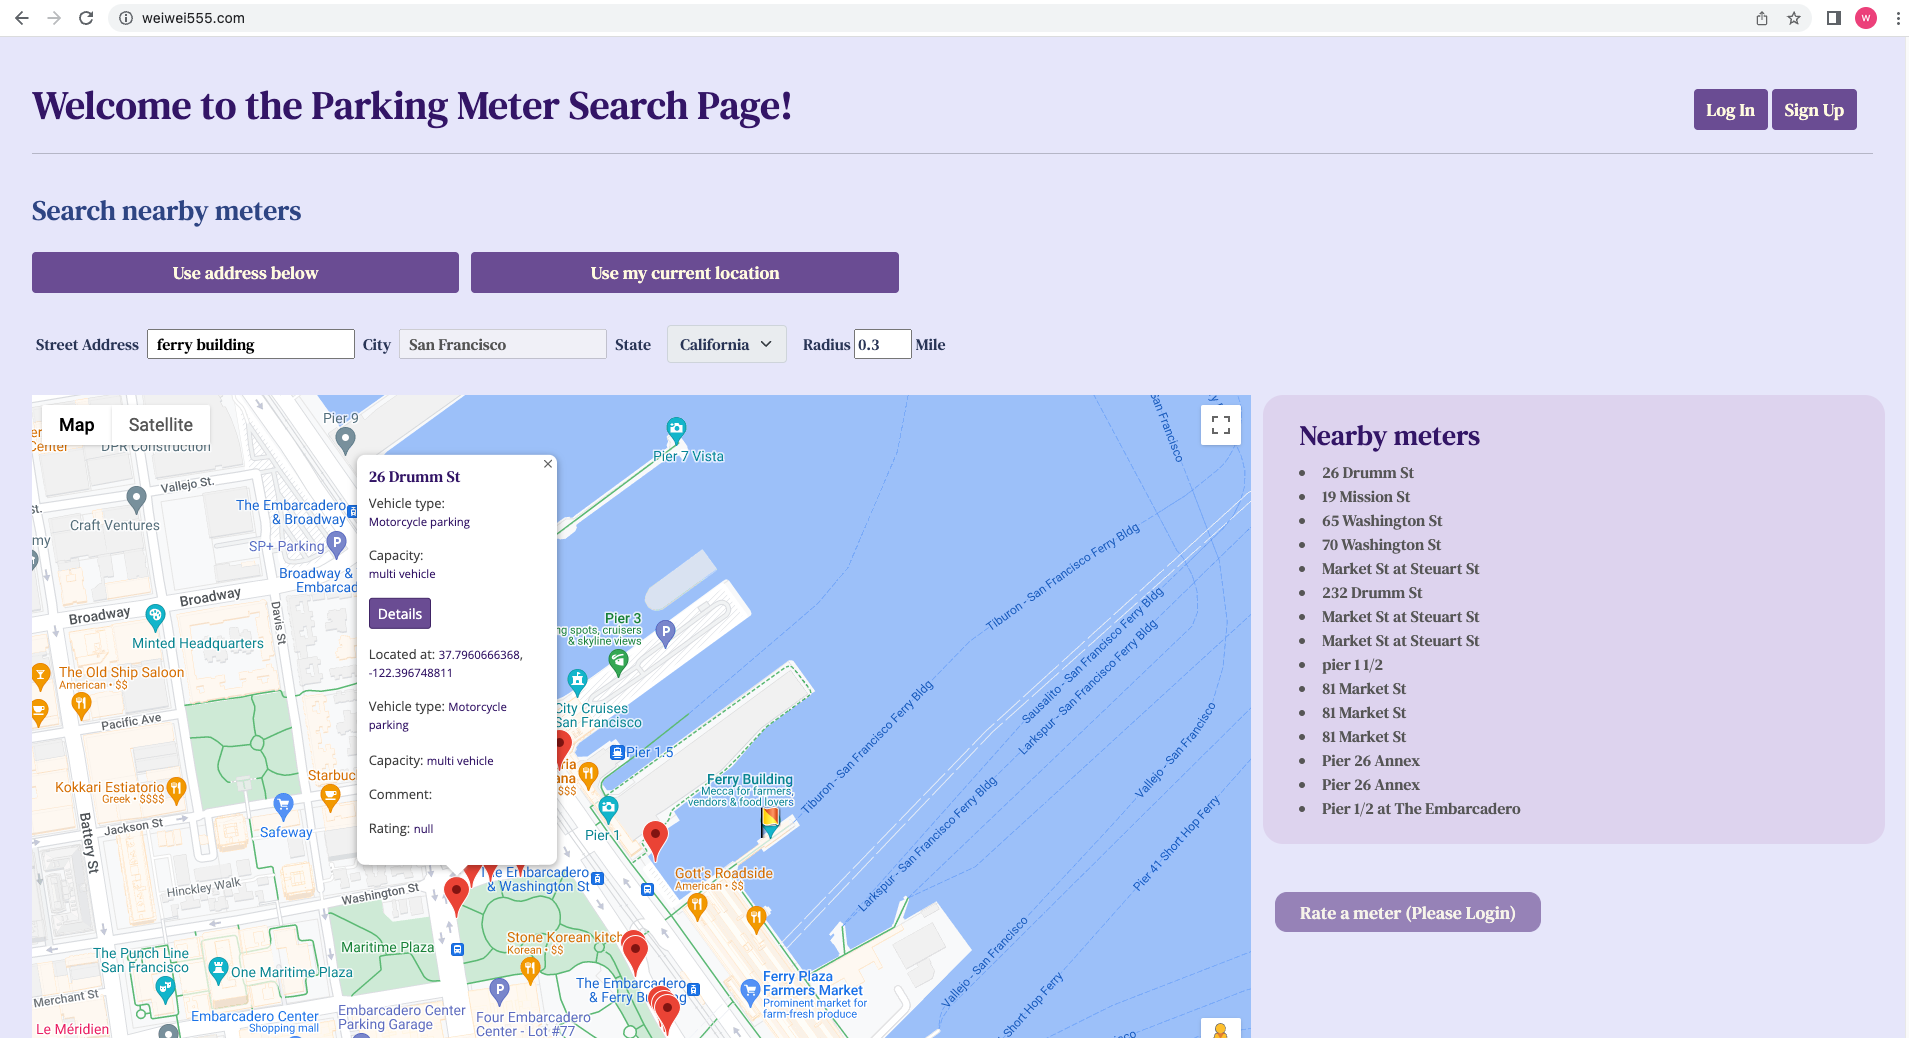
Task: Click the red meter marker near Pier 1
Action: (655, 840)
